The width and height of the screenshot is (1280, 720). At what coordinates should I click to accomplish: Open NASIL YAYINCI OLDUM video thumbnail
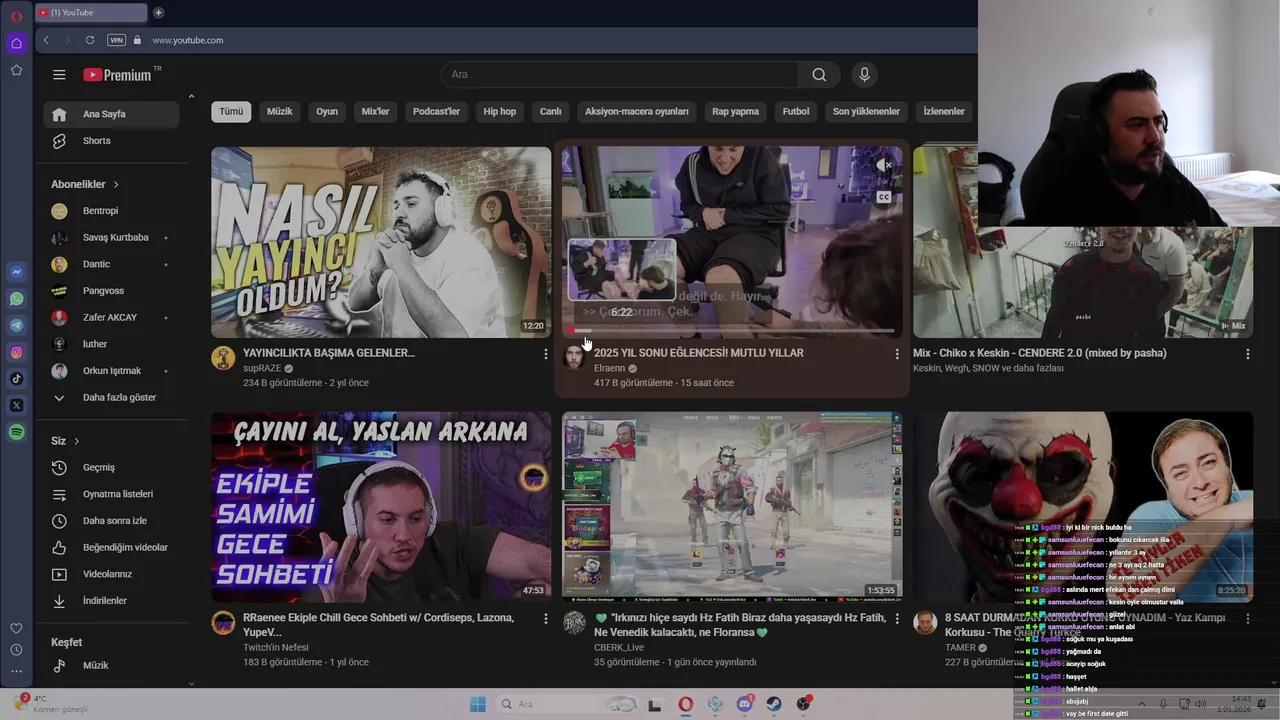(x=381, y=242)
